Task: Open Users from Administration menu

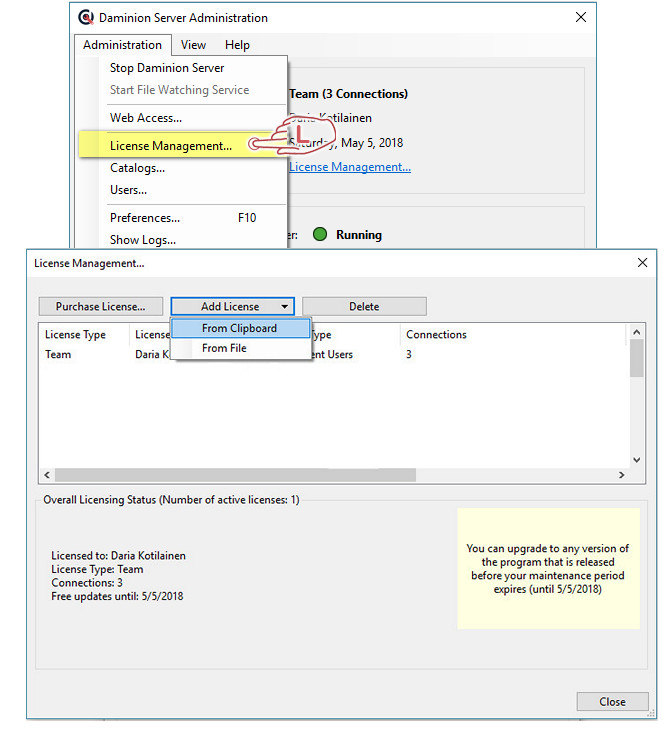Action: 128,190
